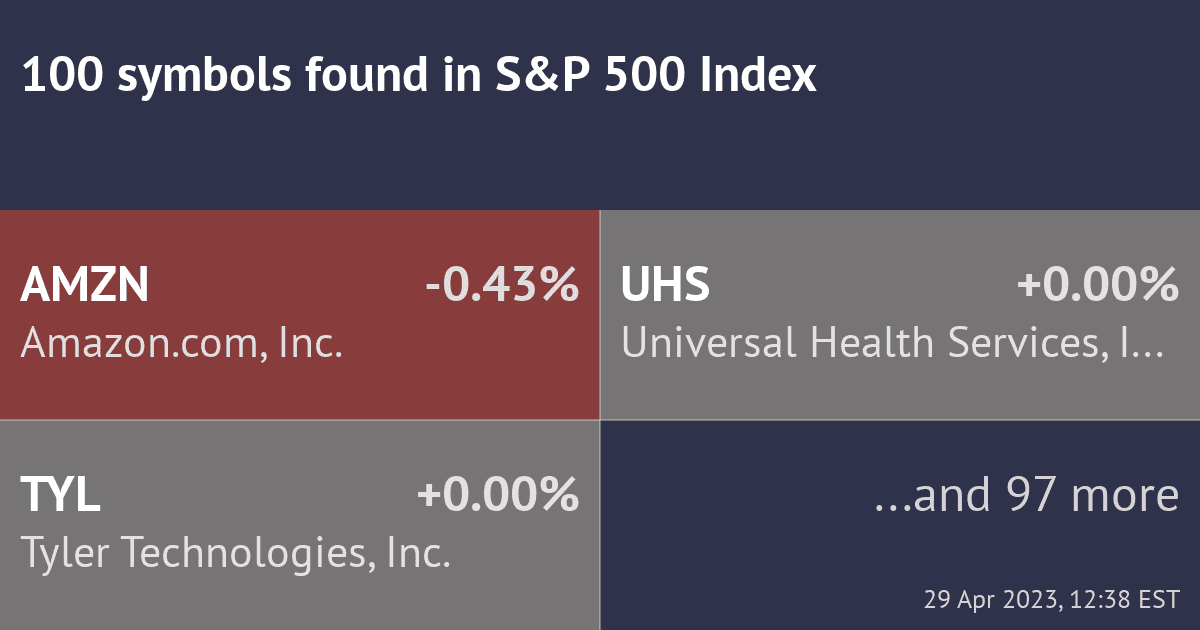Screen dimensions: 1200x630
Task: Select the TYL ticker symbol
Action: (61, 496)
